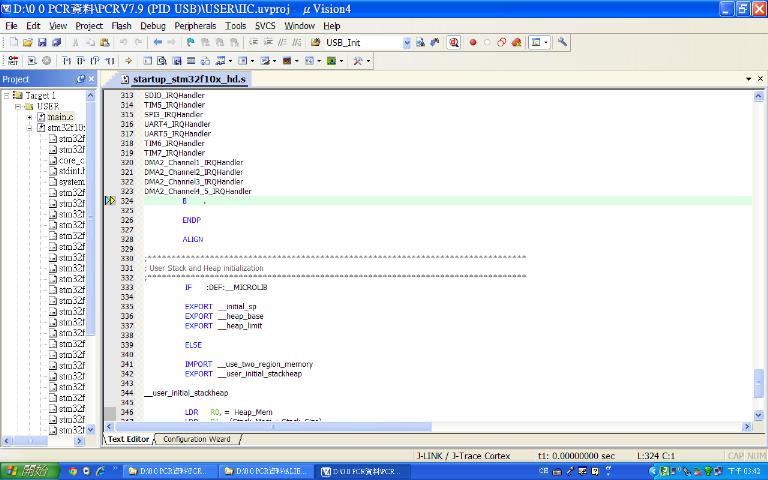Open the USB_Init find combo dropdown

coord(407,43)
